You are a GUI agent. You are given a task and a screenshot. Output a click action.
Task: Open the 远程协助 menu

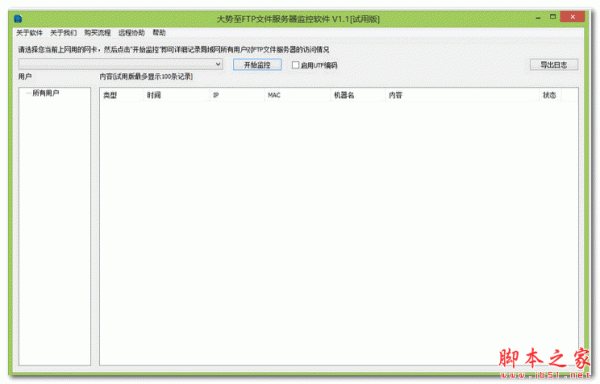[132, 33]
